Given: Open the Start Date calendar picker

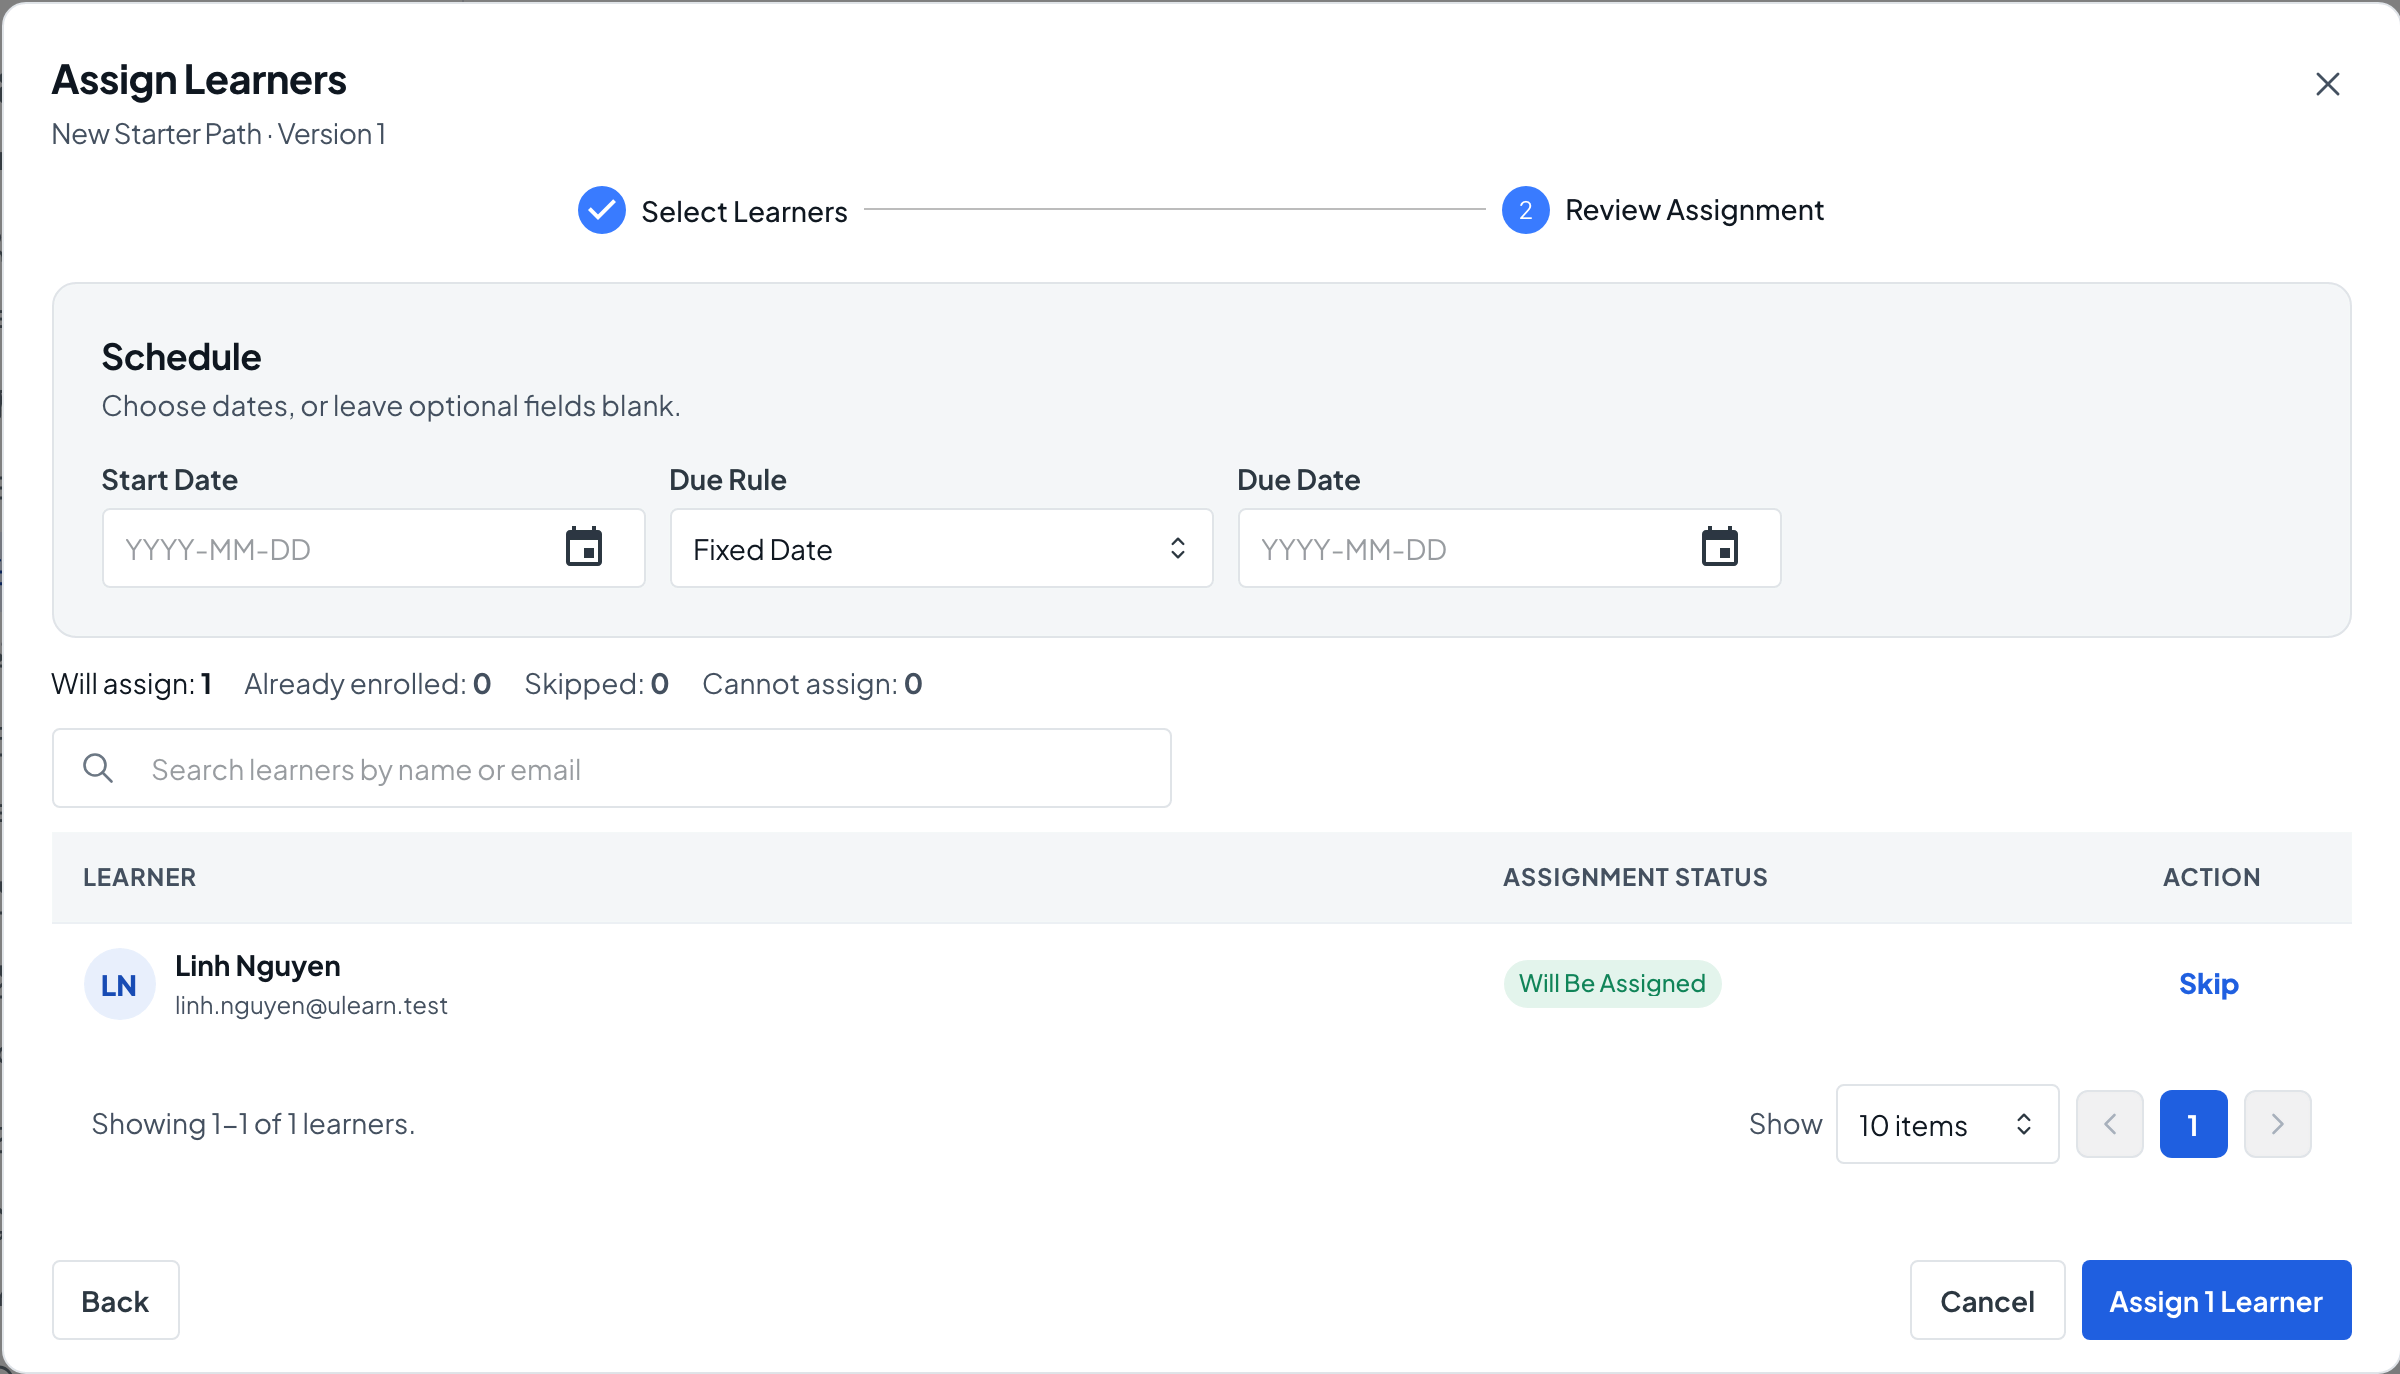Looking at the screenshot, I should [x=584, y=547].
